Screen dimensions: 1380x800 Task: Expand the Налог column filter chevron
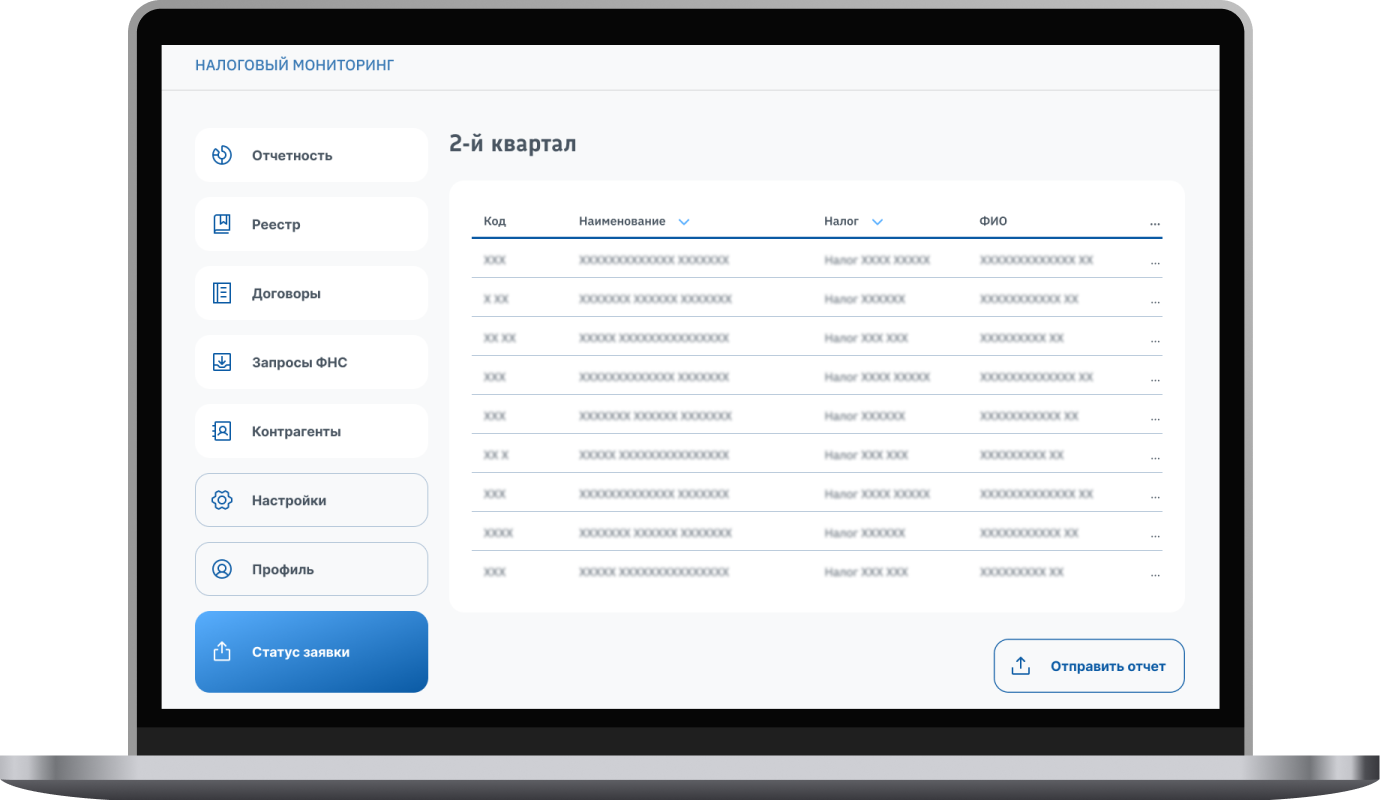click(x=877, y=222)
